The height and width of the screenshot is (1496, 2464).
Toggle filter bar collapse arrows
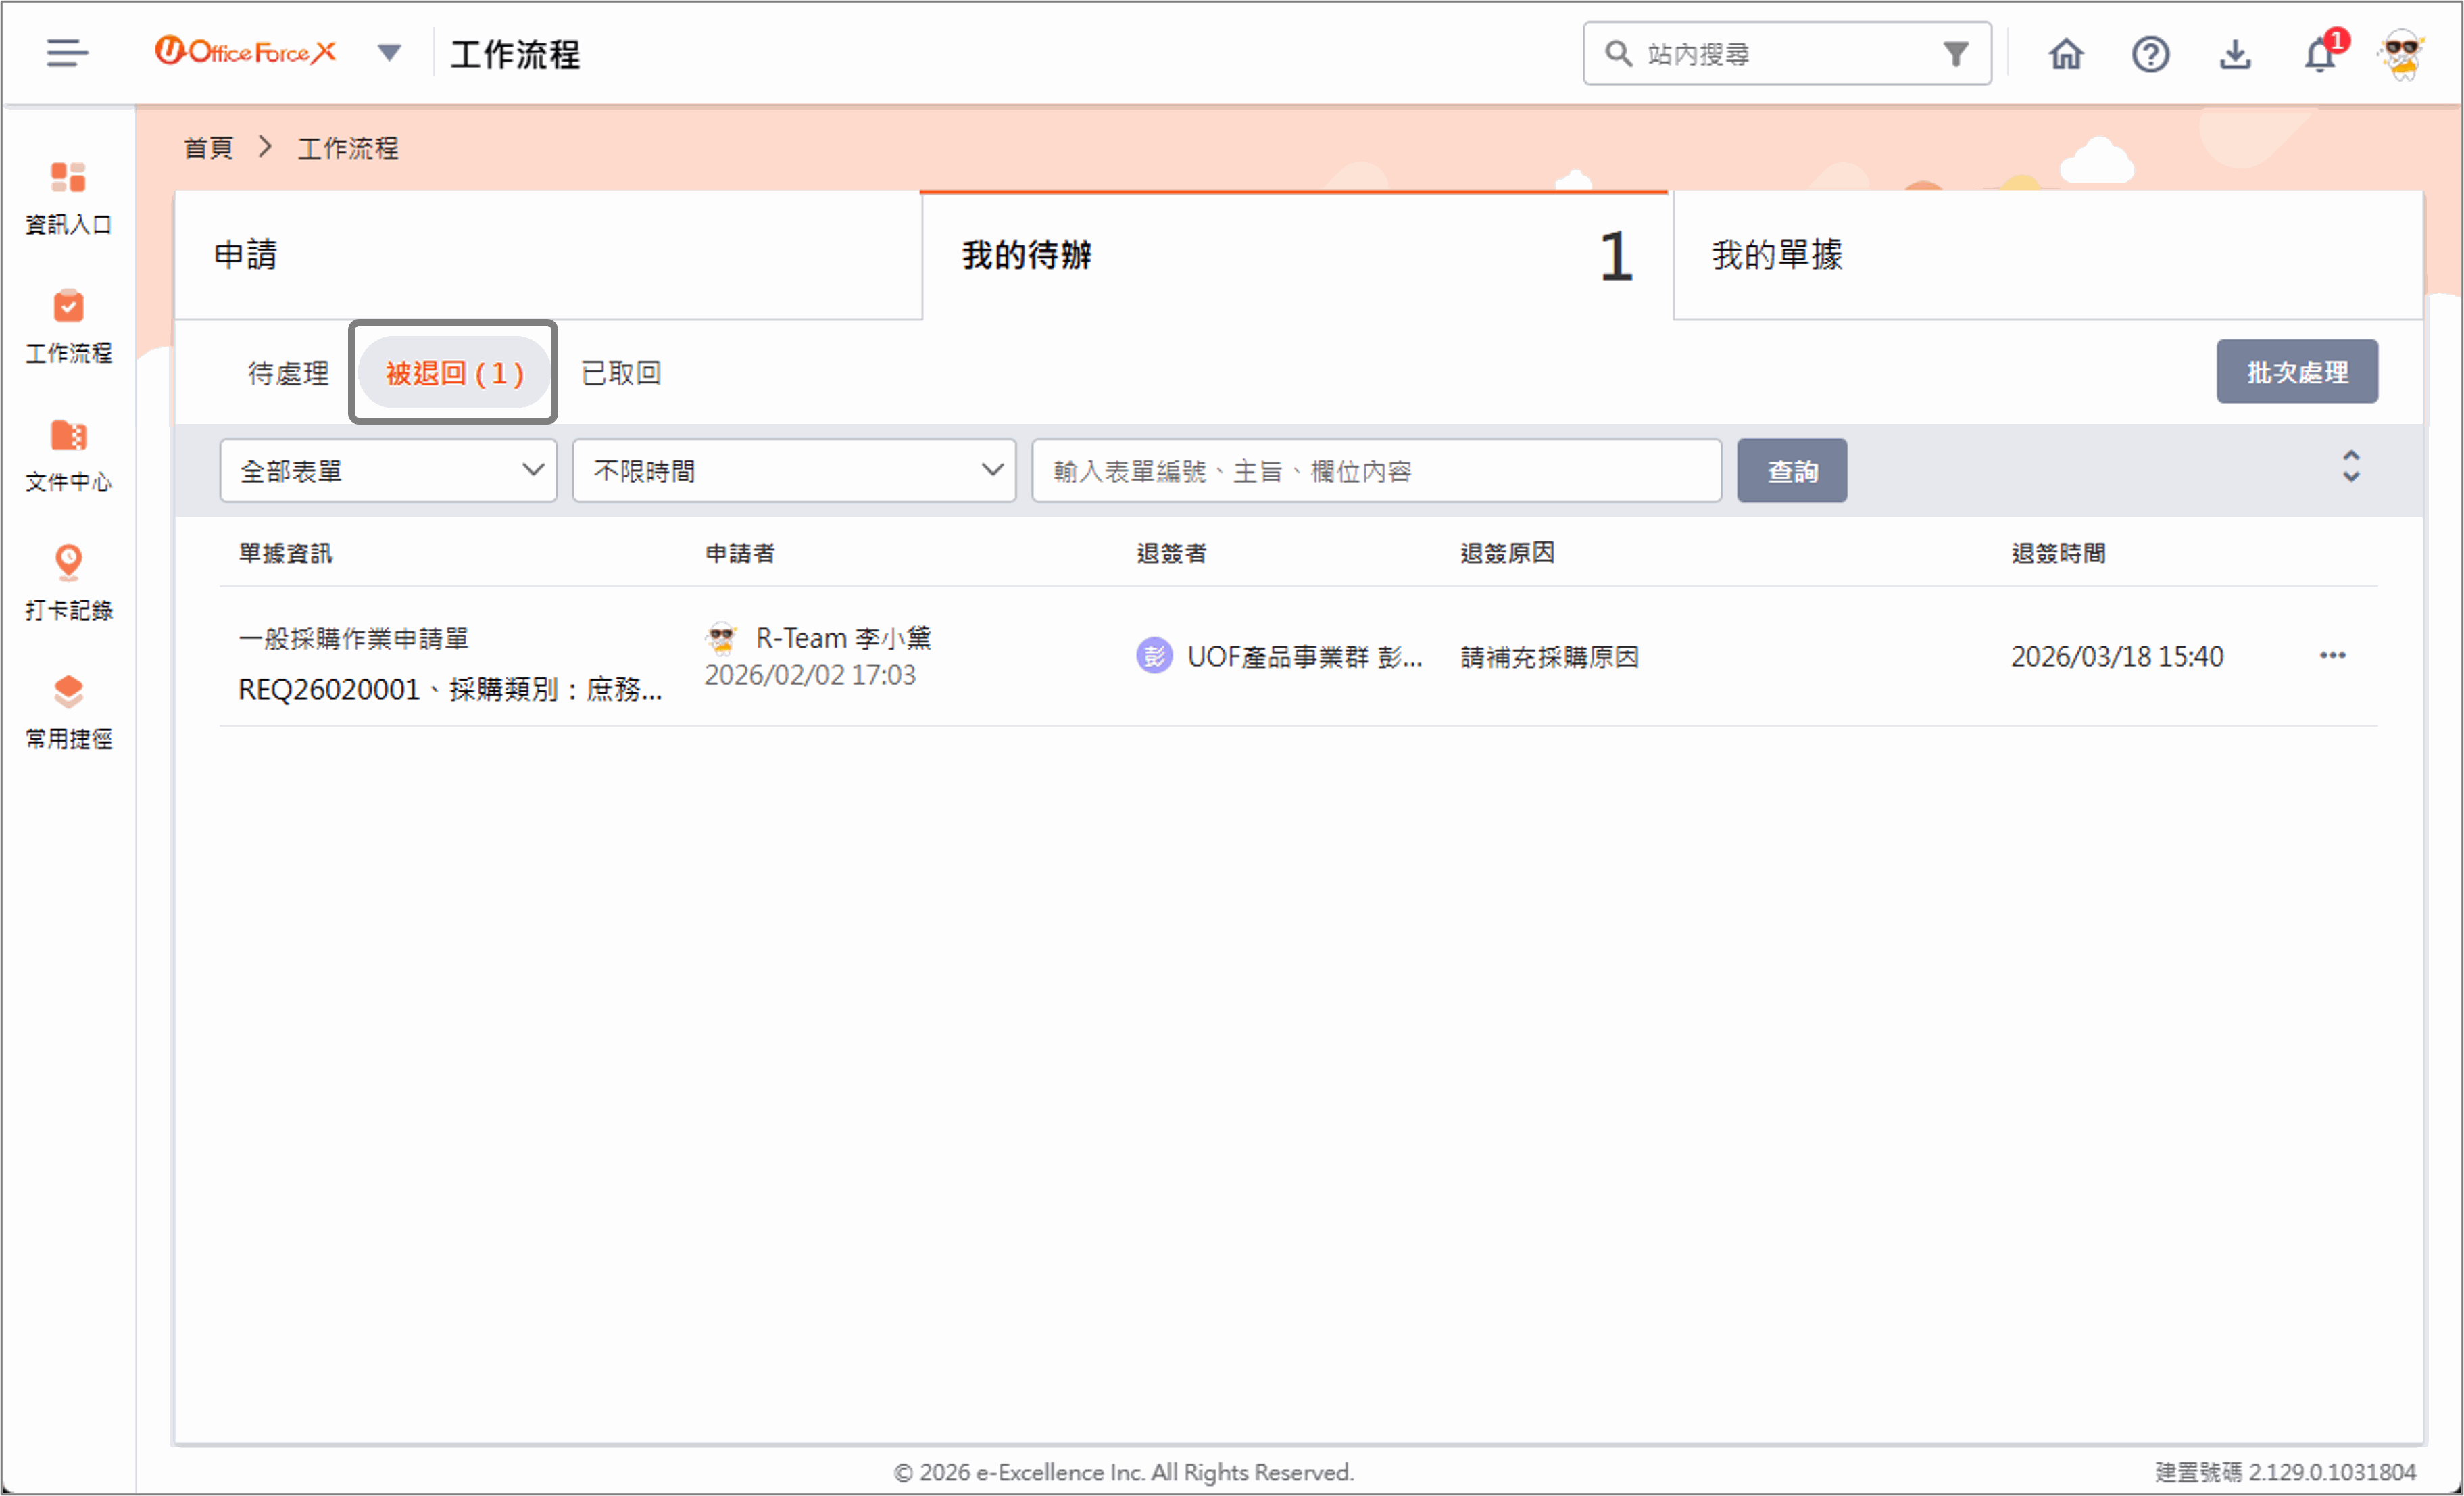2351,467
